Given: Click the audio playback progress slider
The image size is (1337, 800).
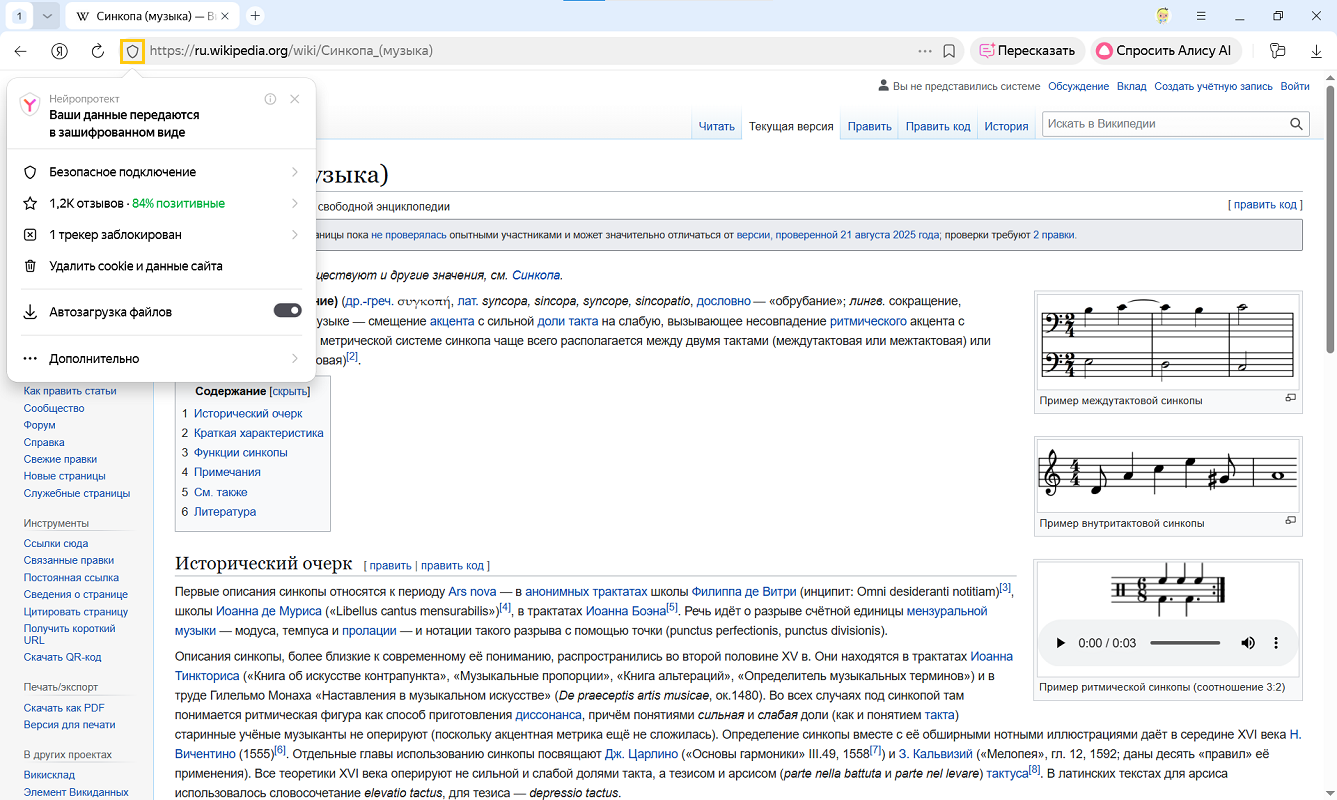Looking at the screenshot, I should pos(1184,643).
